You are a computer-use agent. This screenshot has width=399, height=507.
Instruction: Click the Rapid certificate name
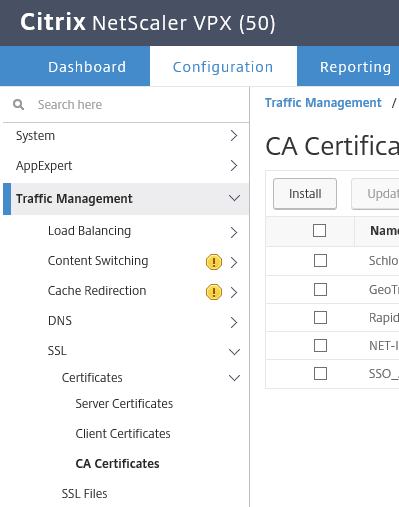click(384, 318)
